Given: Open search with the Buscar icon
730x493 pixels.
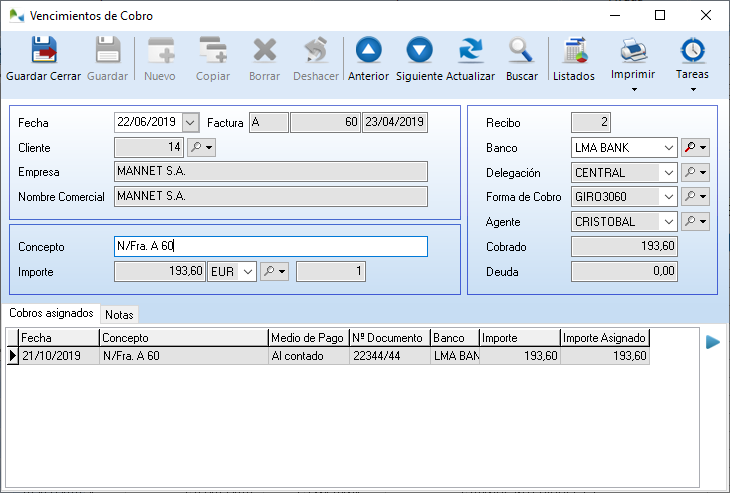Looking at the screenshot, I should (x=521, y=51).
